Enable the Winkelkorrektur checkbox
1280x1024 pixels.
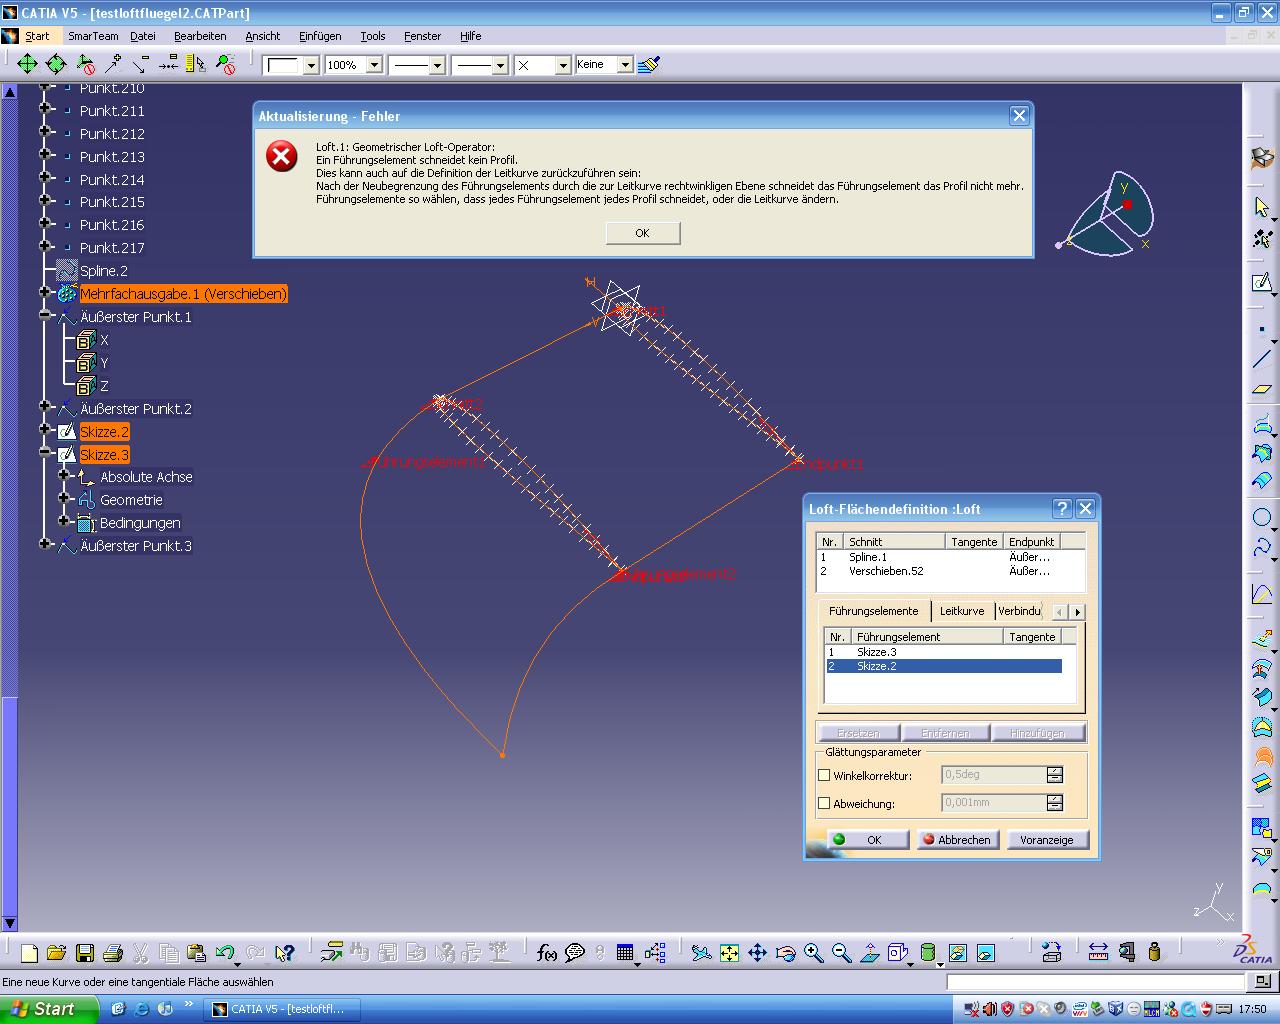click(825, 775)
